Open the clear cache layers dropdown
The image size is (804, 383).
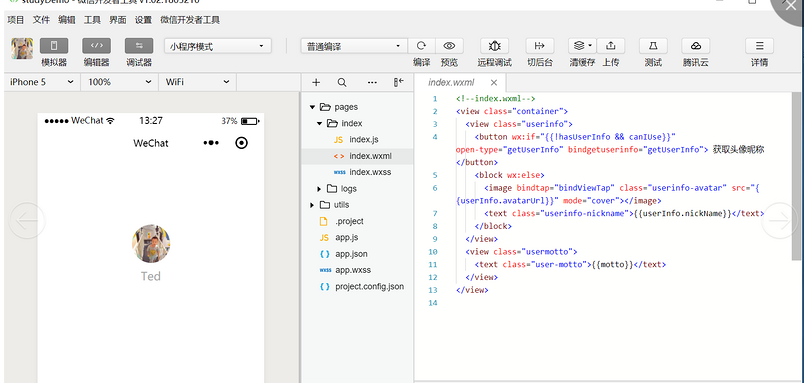coord(582,46)
